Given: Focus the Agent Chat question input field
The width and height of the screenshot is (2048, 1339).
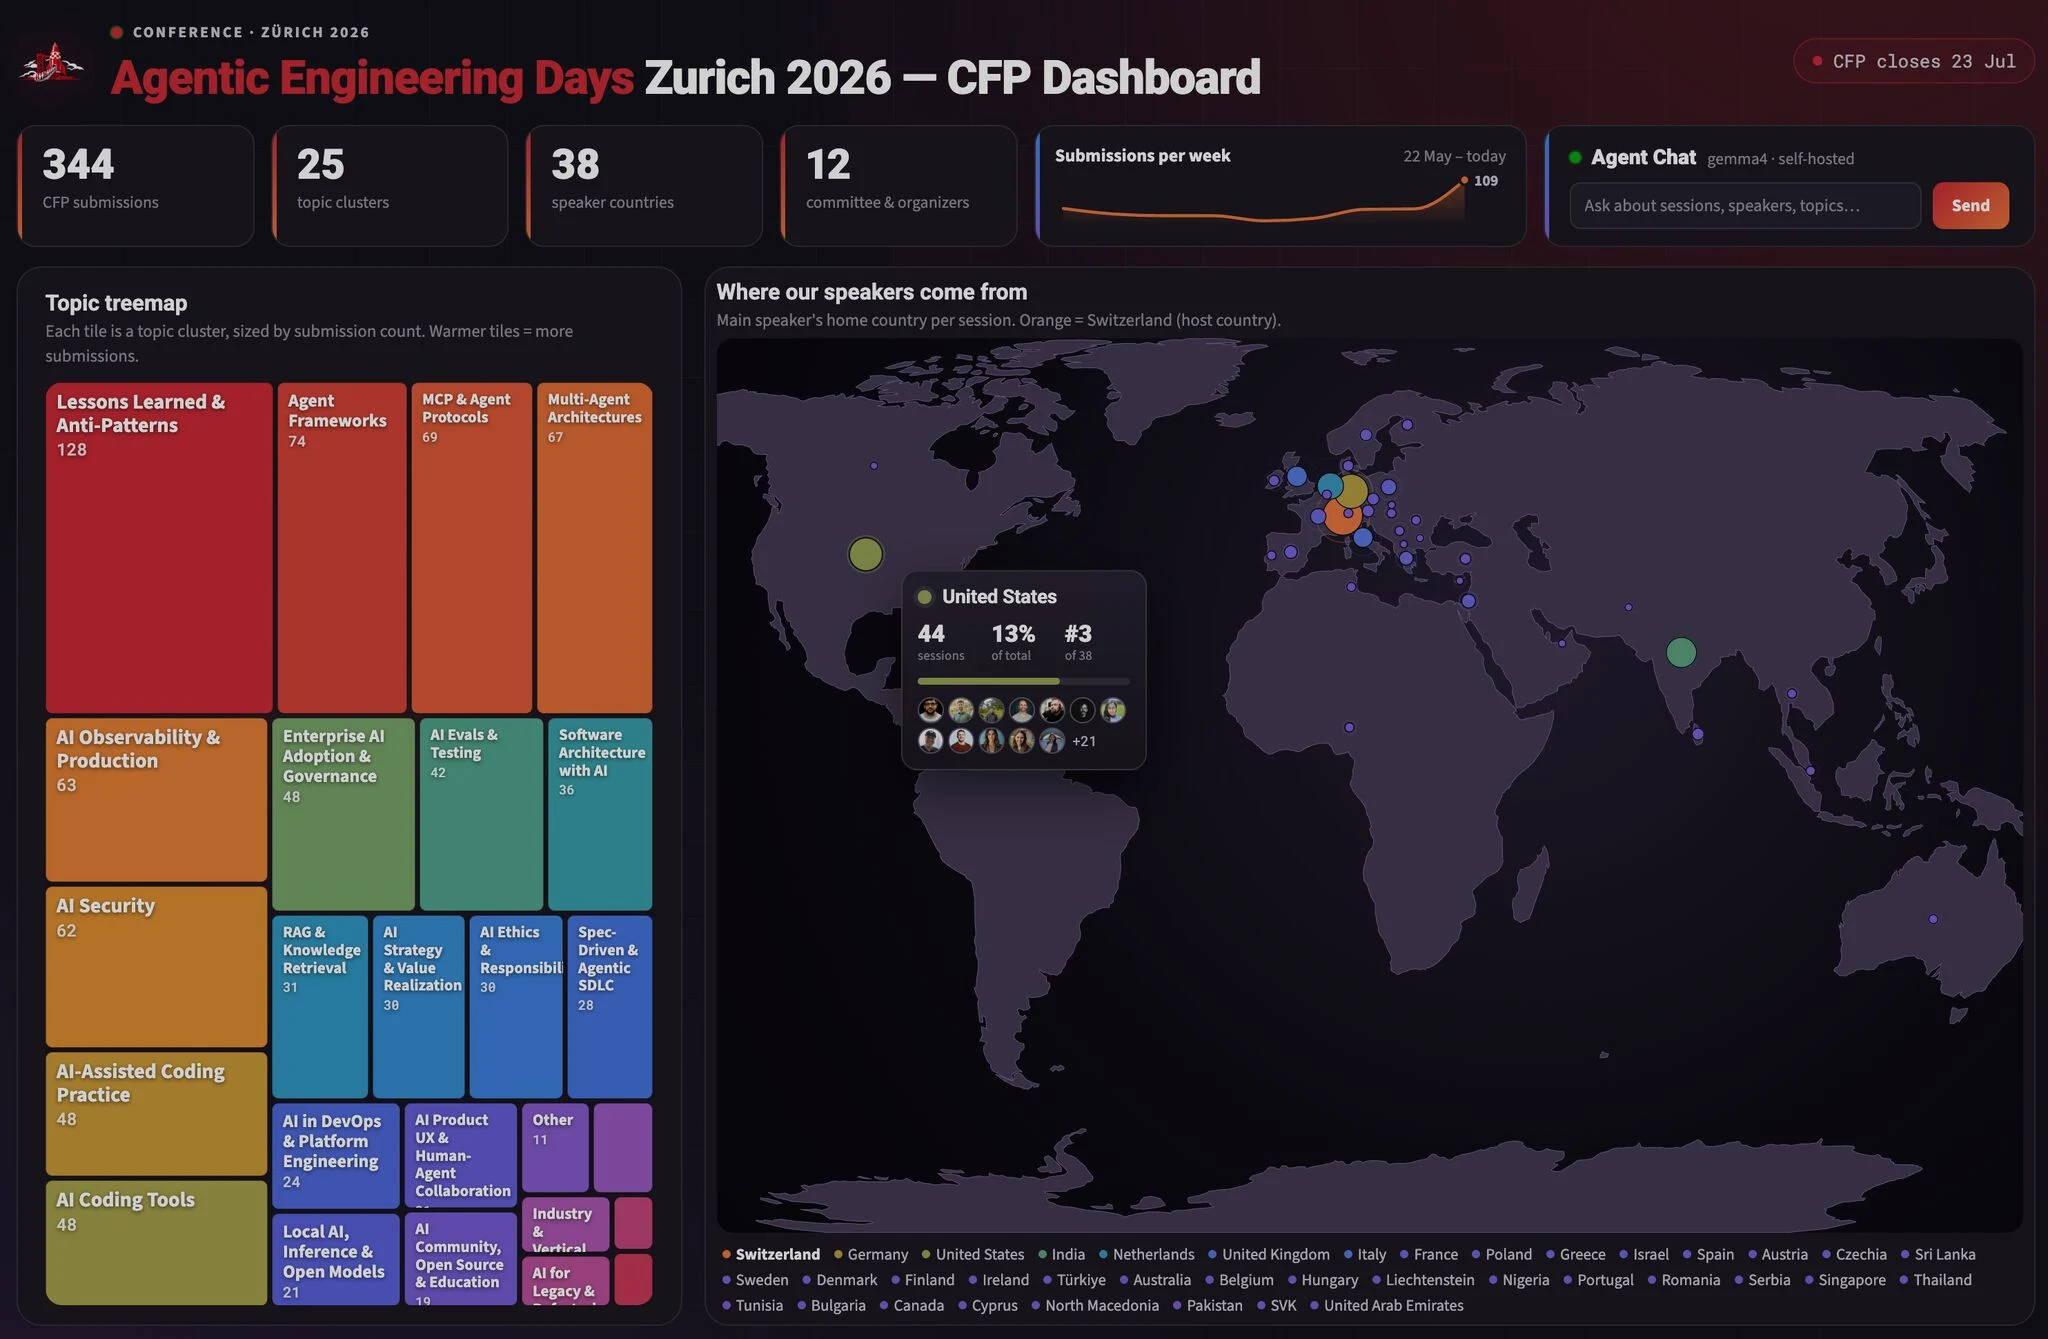Looking at the screenshot, I should [x=1745, y=205].
